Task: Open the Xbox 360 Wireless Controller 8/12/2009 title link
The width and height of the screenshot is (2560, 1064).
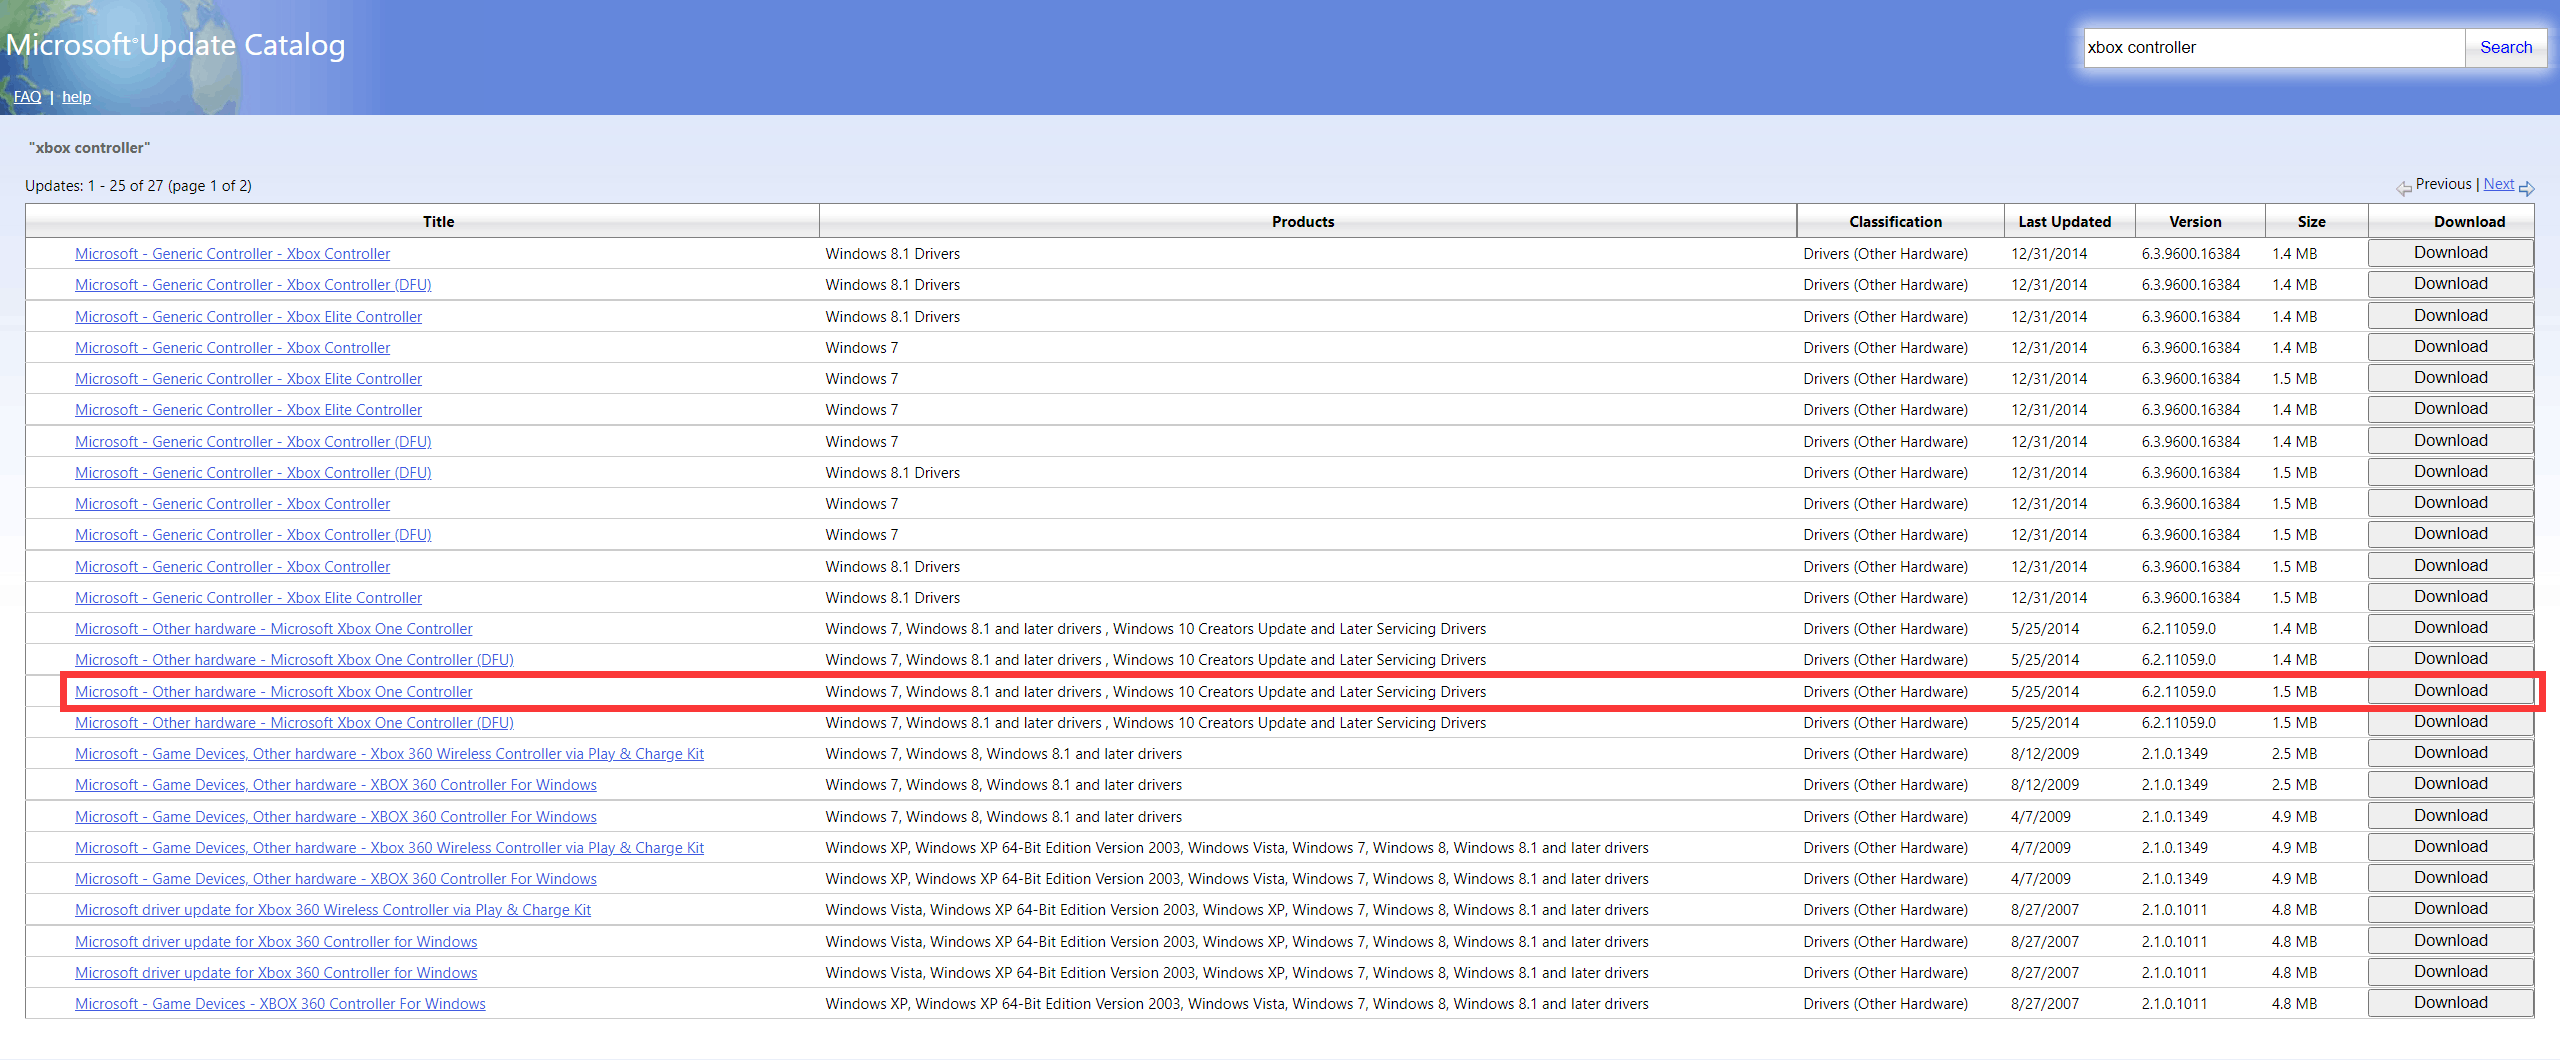Action: pyautogui.click(x=389, y=754)
